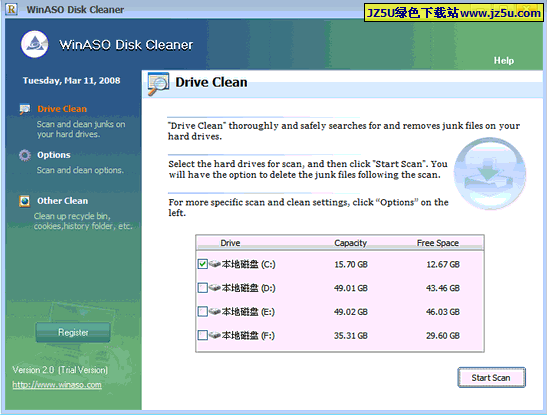Select the 12.67 GB free space cell

point(443,264)
